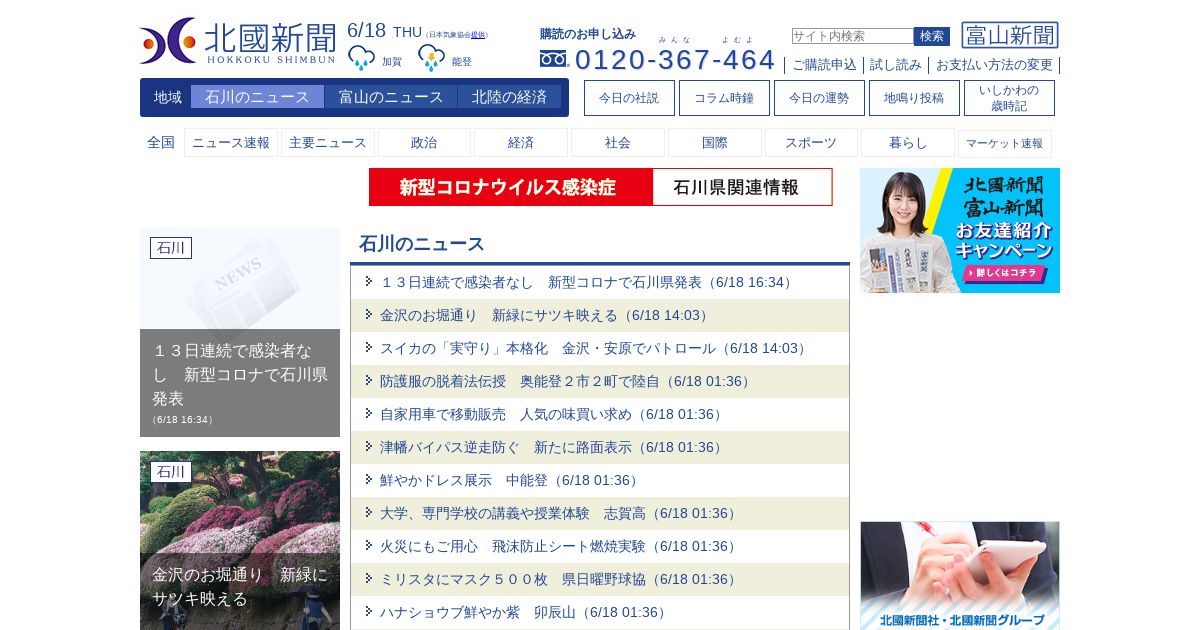Viewport: 1200px width, 630px height.
Task: Open 石川県関連情報 banner section
Action: point(742,187)
